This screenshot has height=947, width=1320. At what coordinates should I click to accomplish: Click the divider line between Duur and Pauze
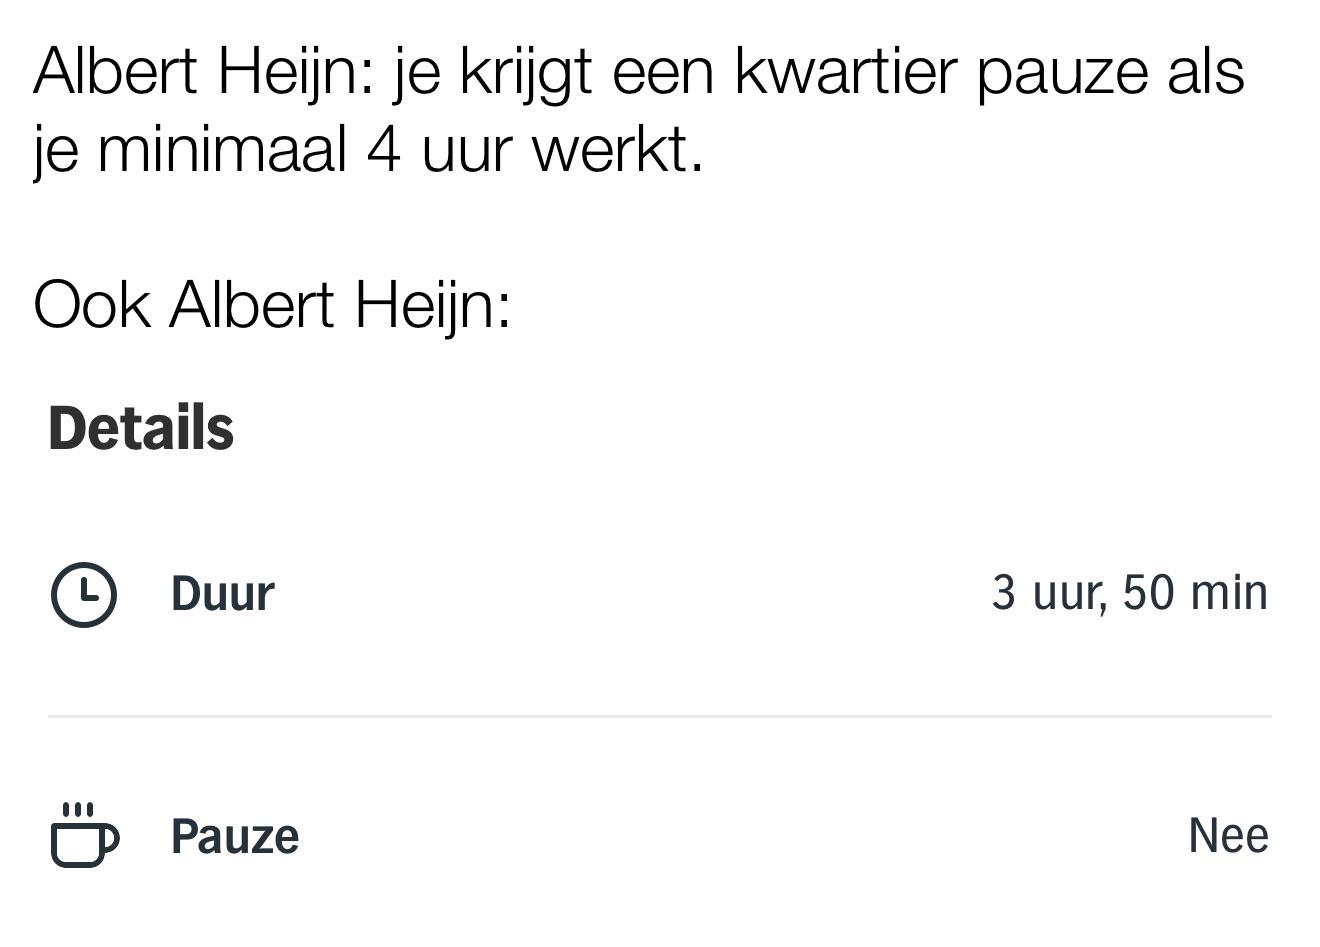coord(660,716)
